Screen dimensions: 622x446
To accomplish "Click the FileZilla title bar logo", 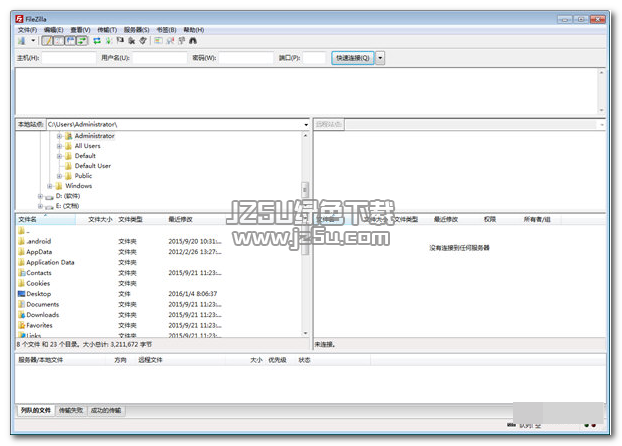I will [x=19, y=19].
